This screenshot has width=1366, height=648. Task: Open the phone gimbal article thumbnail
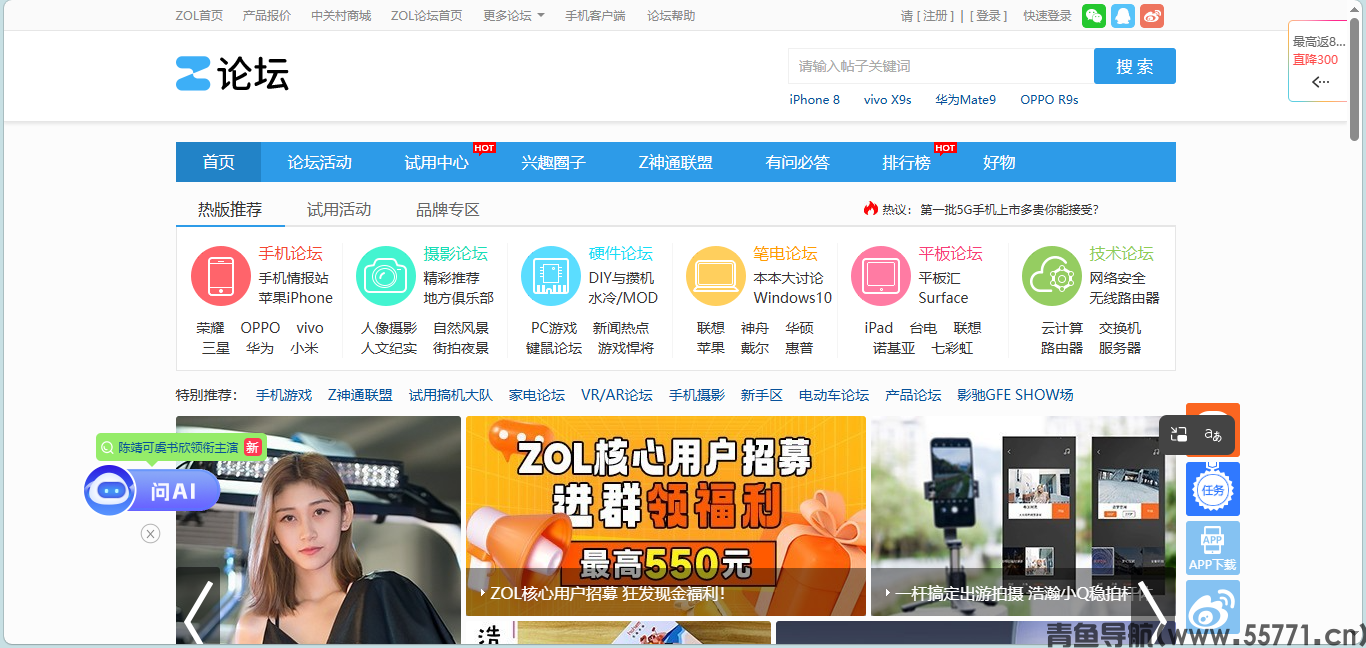tap(1023, 516)
